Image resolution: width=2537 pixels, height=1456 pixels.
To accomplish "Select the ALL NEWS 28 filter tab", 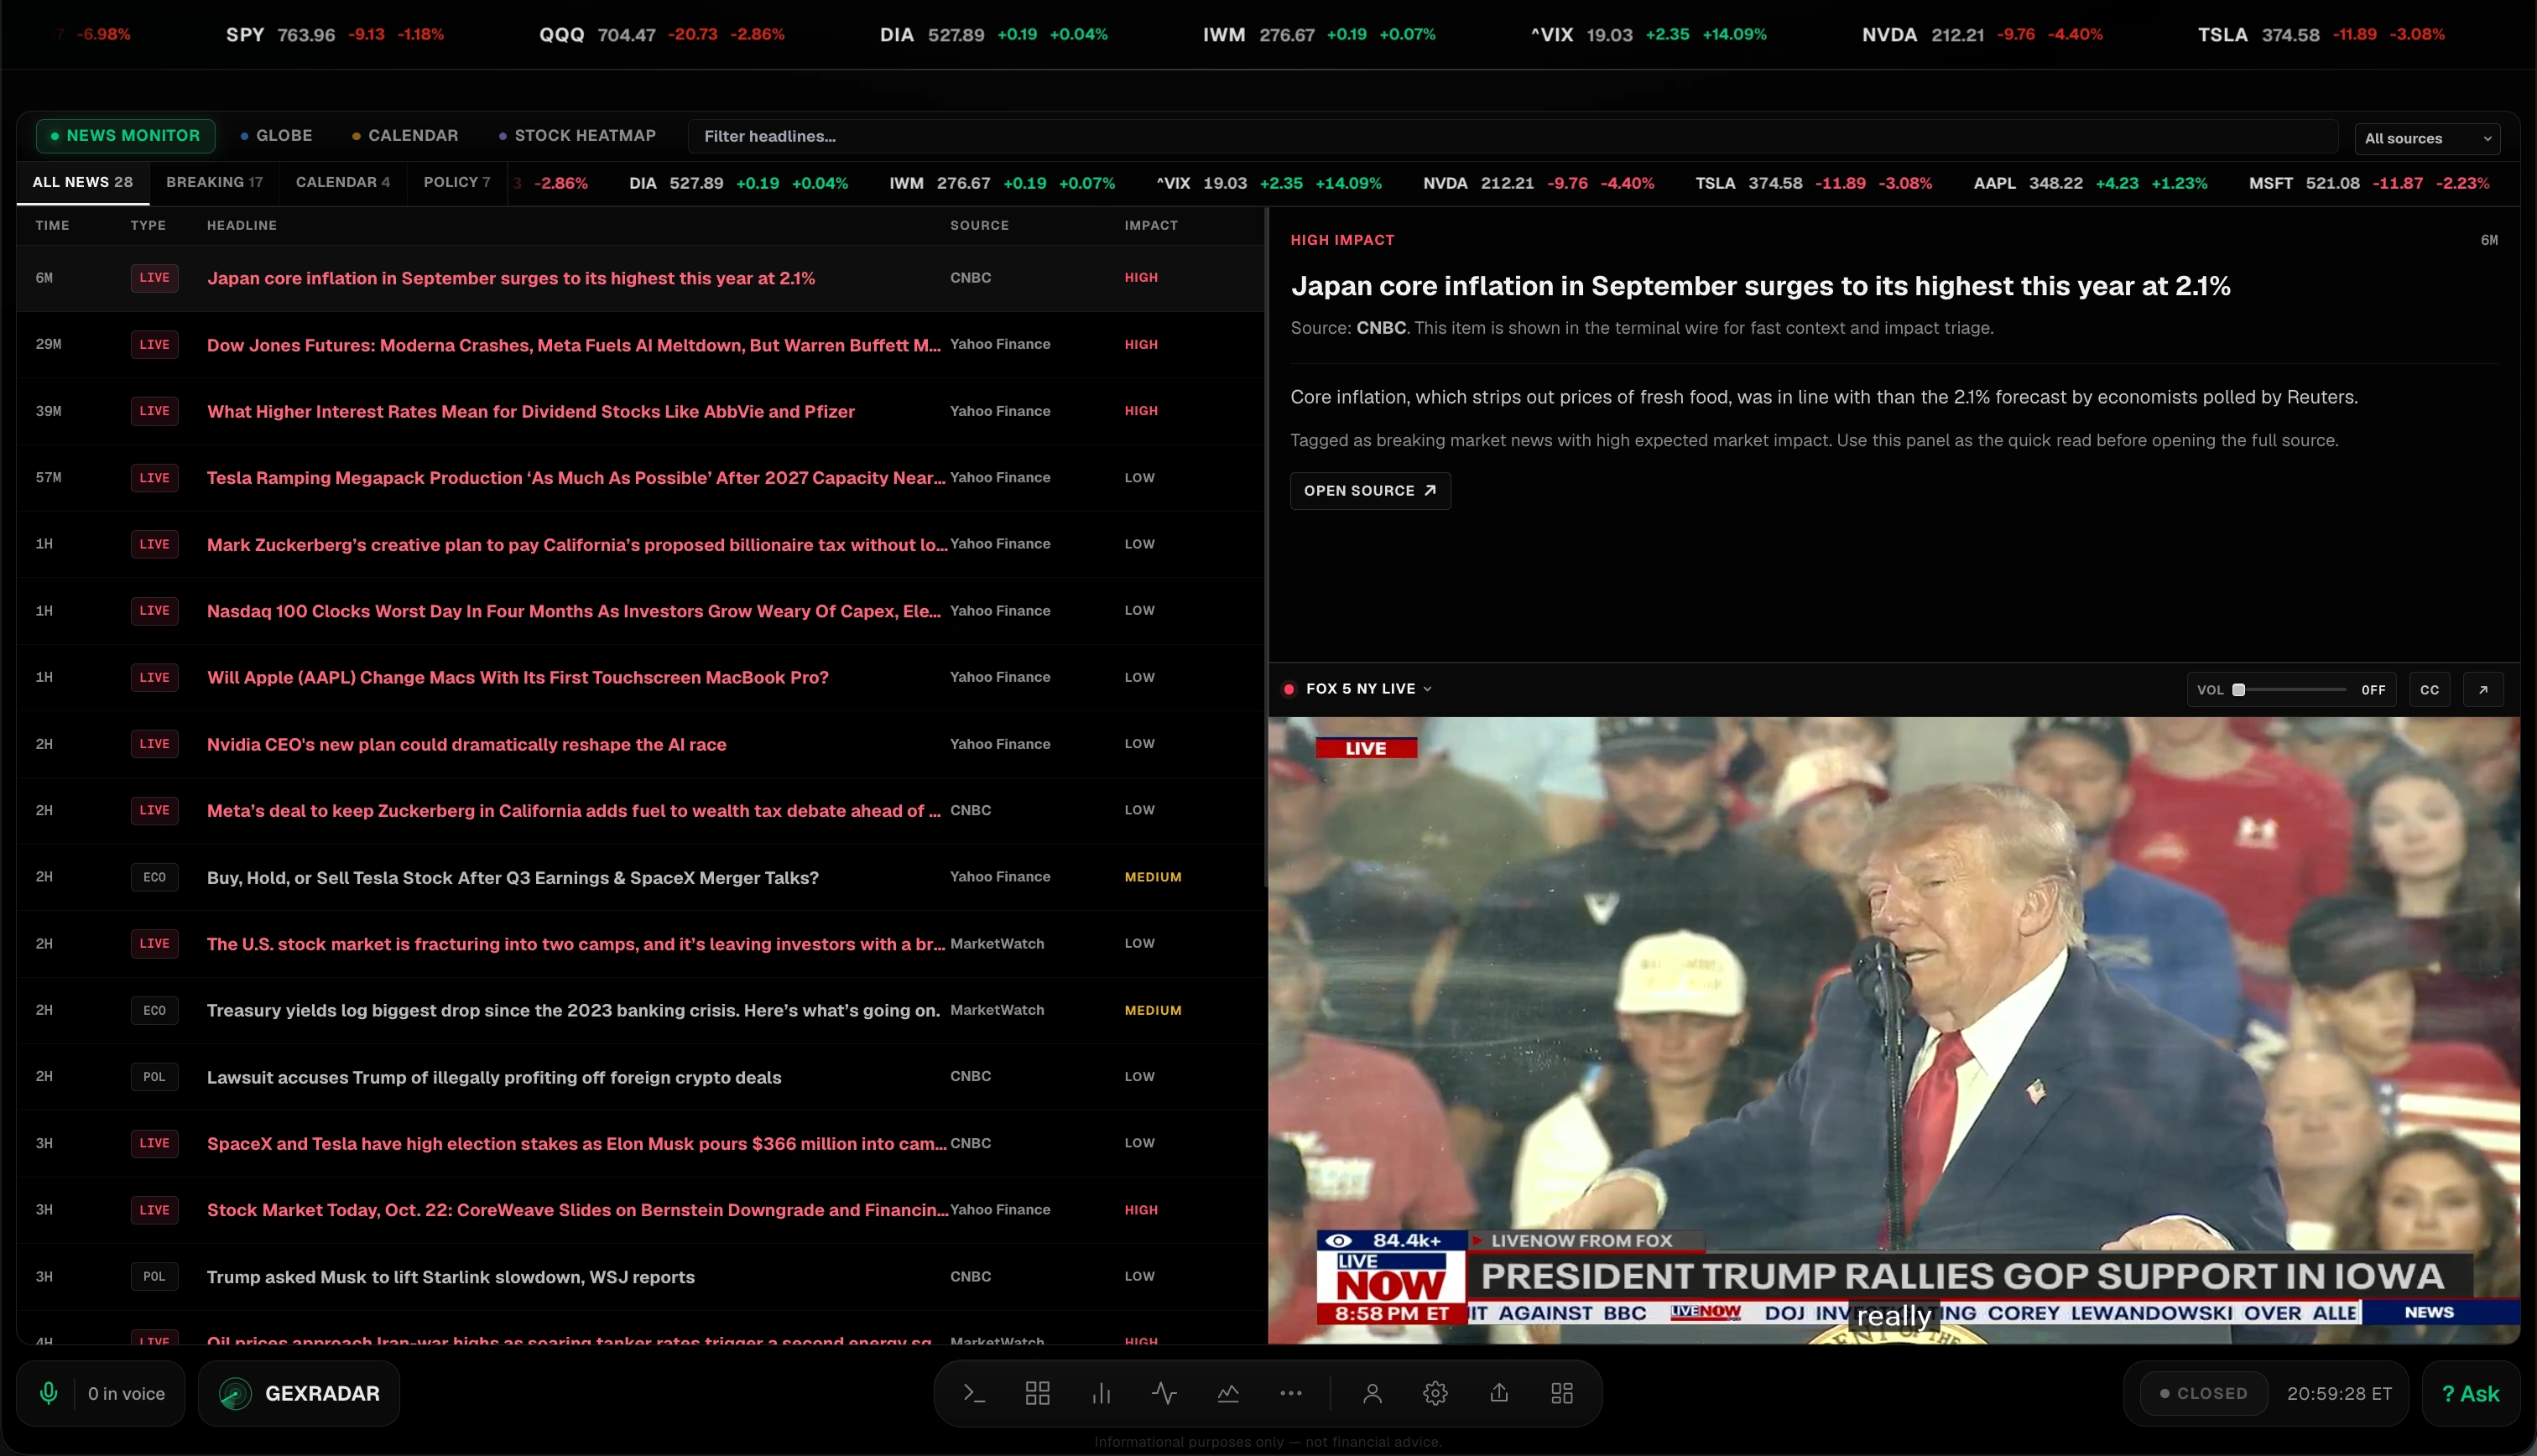I will [x=82, y=182].
